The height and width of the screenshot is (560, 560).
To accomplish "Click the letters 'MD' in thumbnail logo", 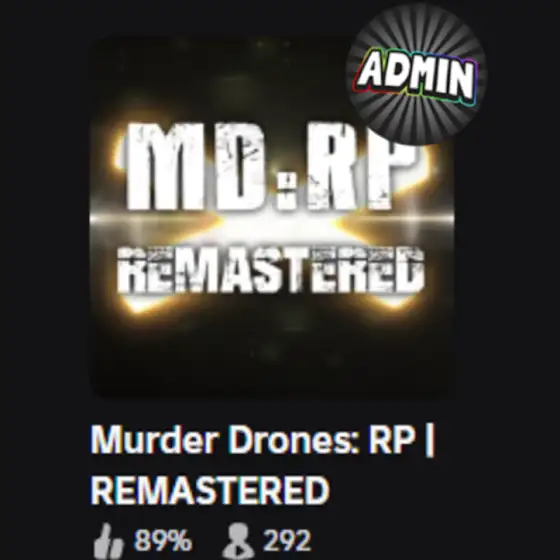I will [196, 167].
